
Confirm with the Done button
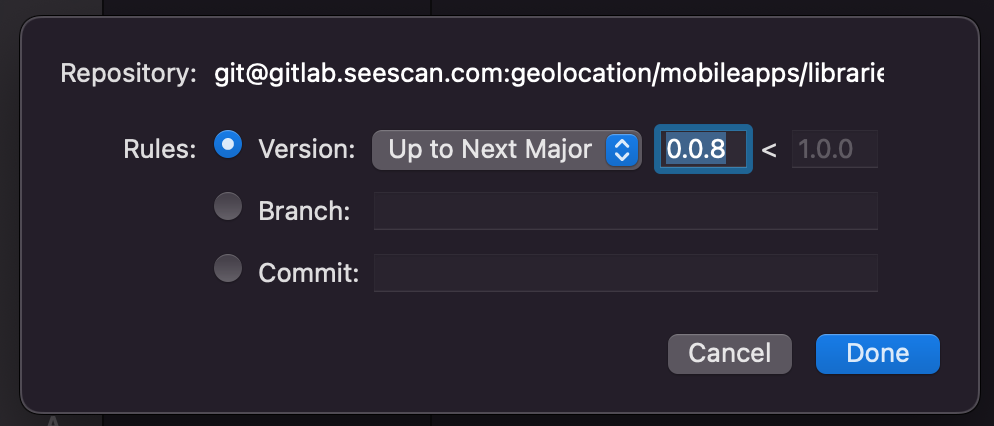877,353
